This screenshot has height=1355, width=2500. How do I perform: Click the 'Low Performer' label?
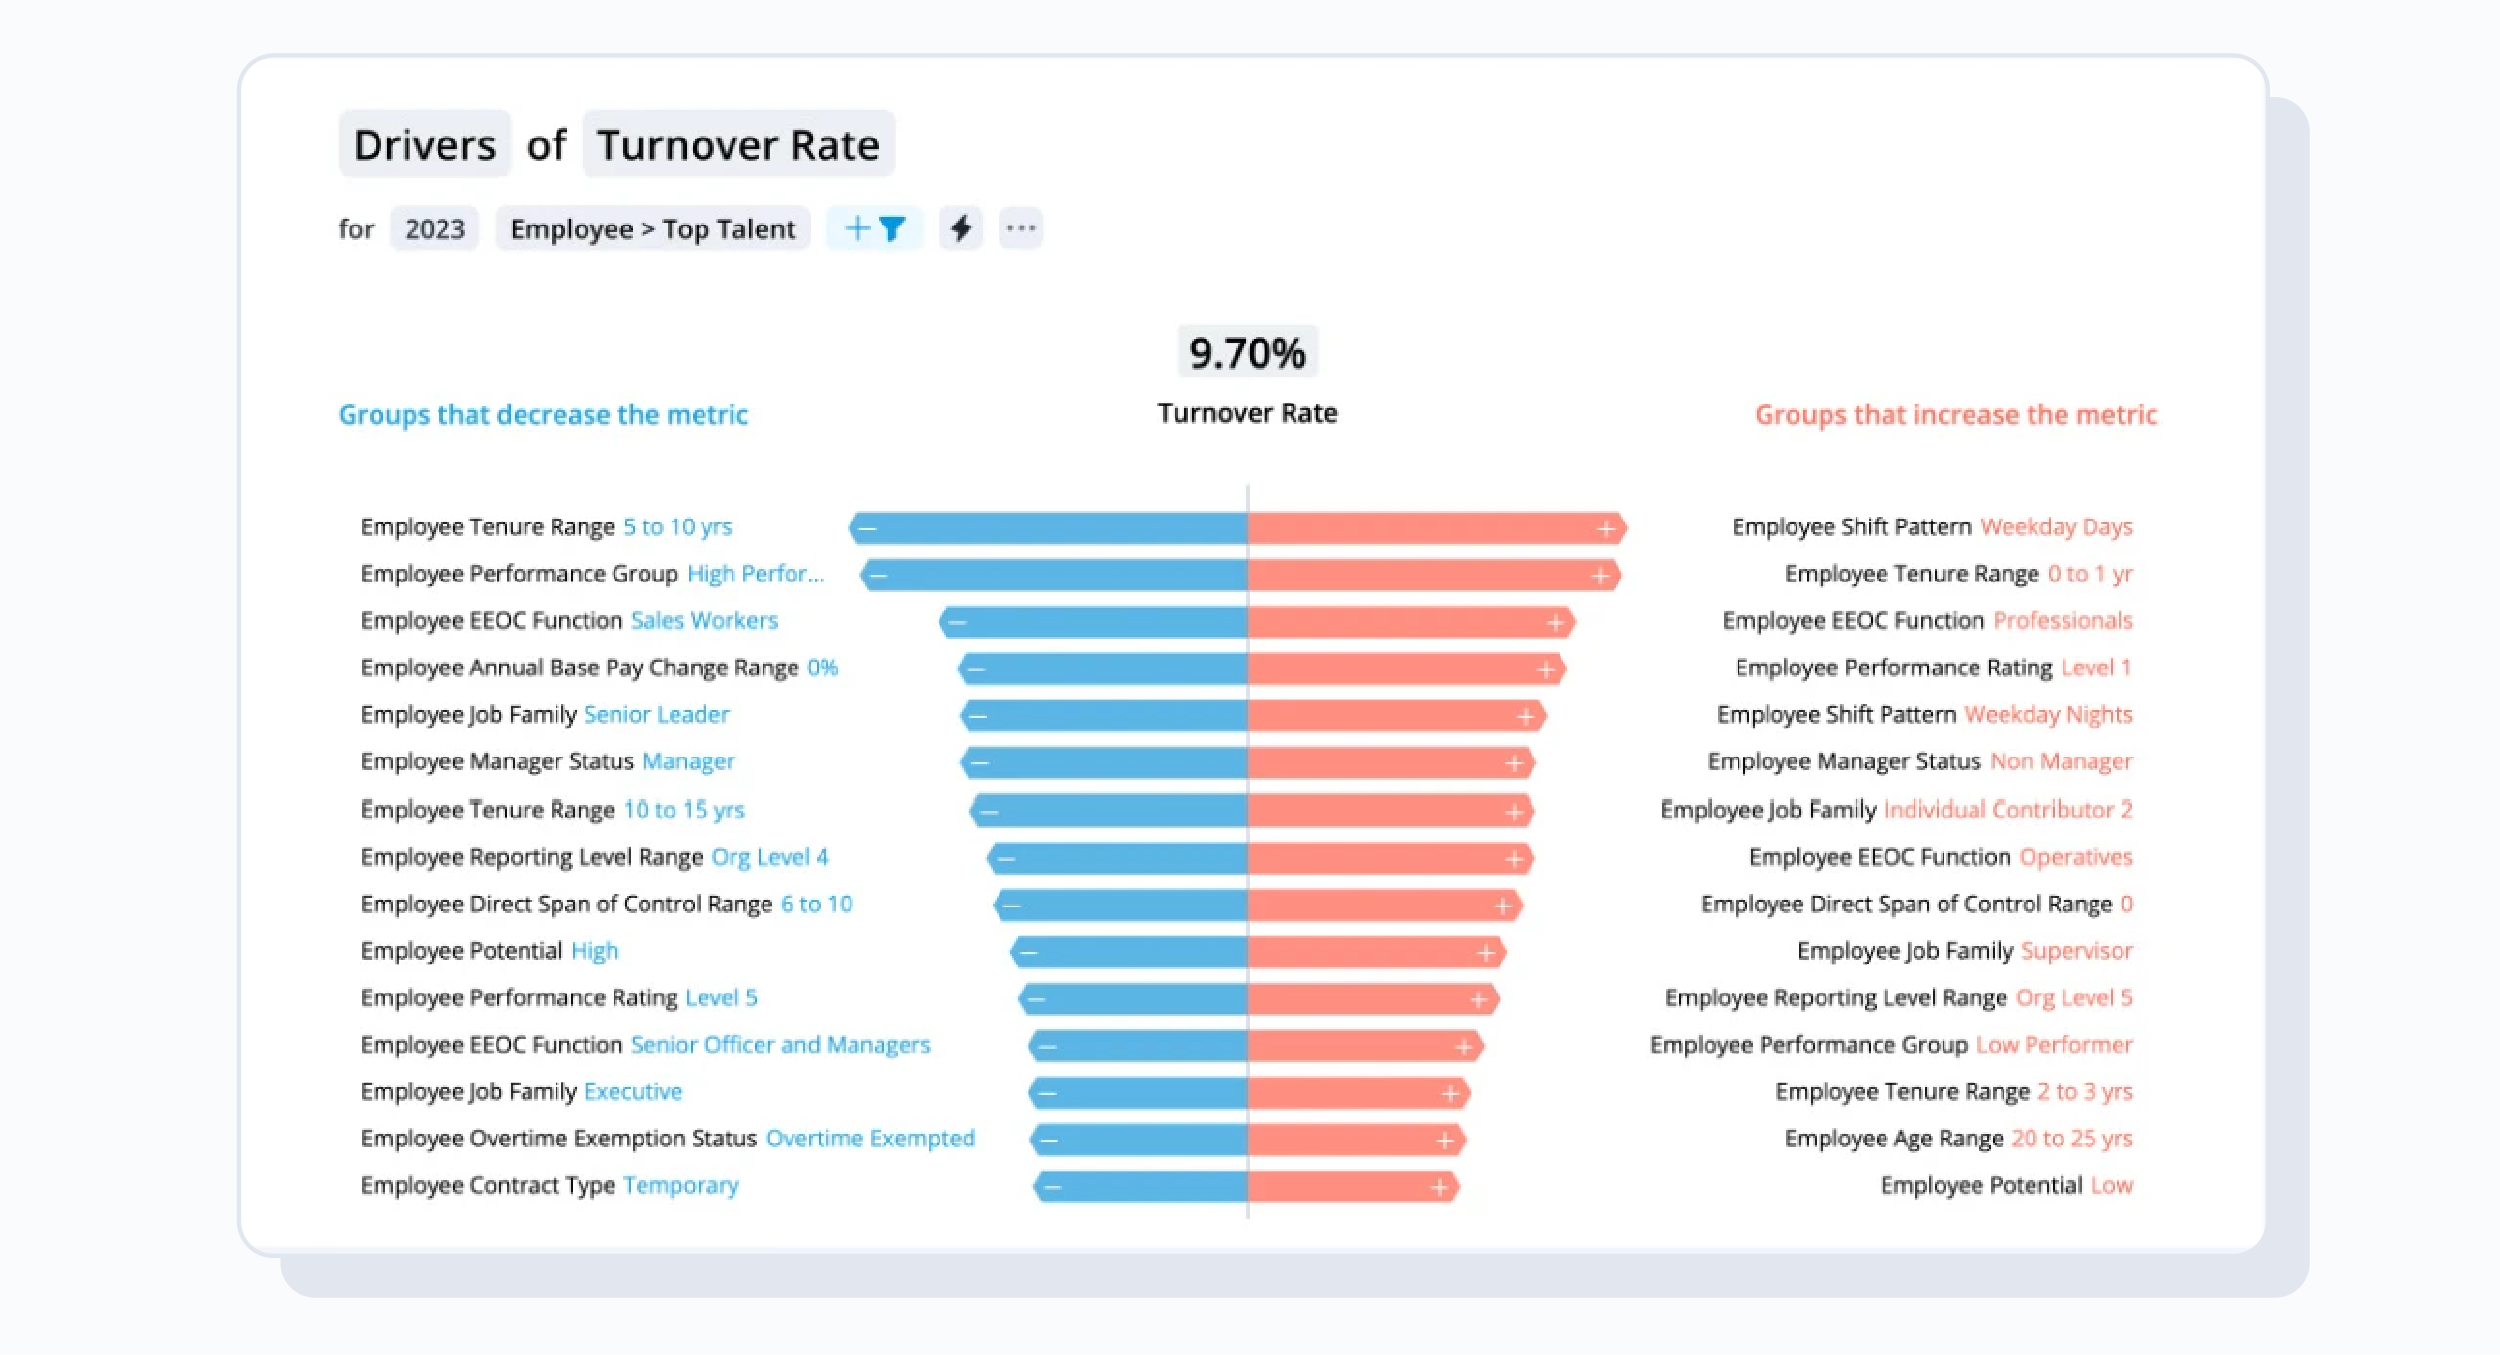pos(2054,1044)
